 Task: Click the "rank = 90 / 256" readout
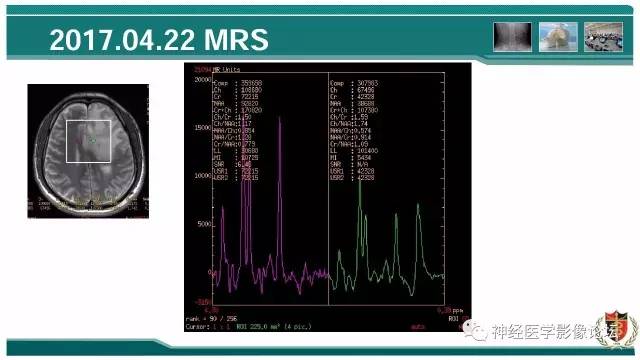[x=211, y=319]
